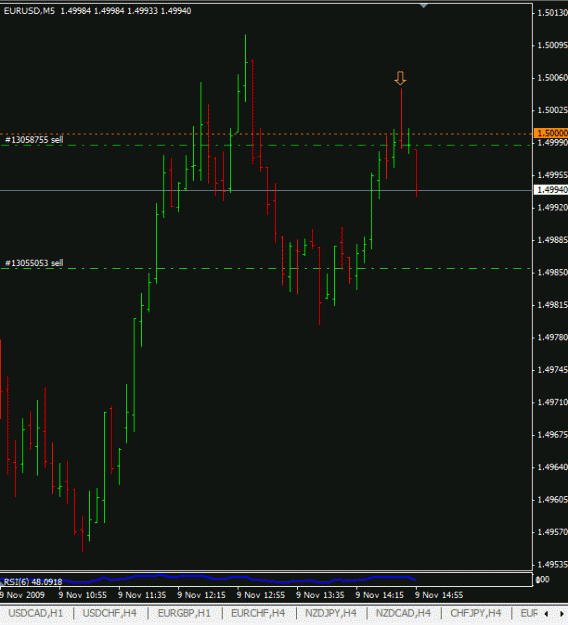Image resolution: width=568 pixels, height=625 pixels.
Task: Click the chart shift triangle marker at top
Action: 424,6
